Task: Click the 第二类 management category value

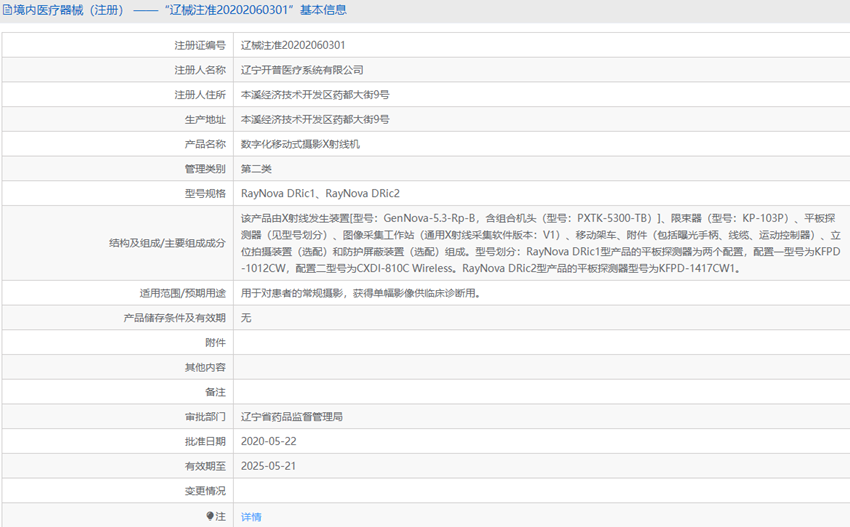Action: (256, 169)
